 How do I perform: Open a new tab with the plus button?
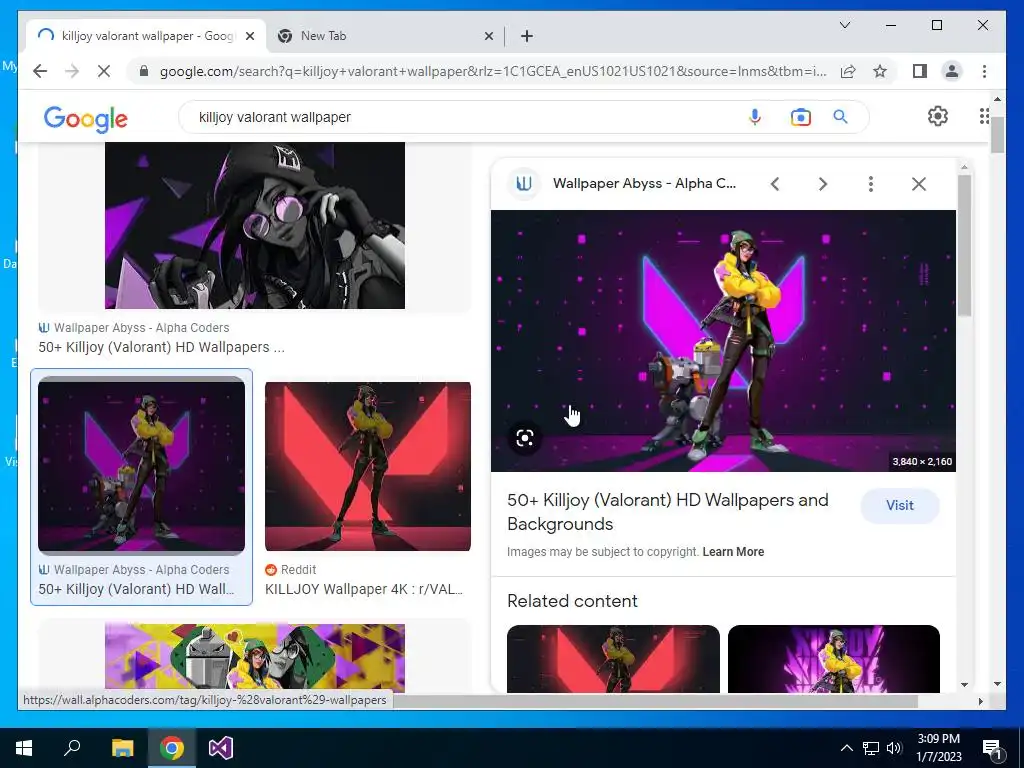(x=527, y=36)
